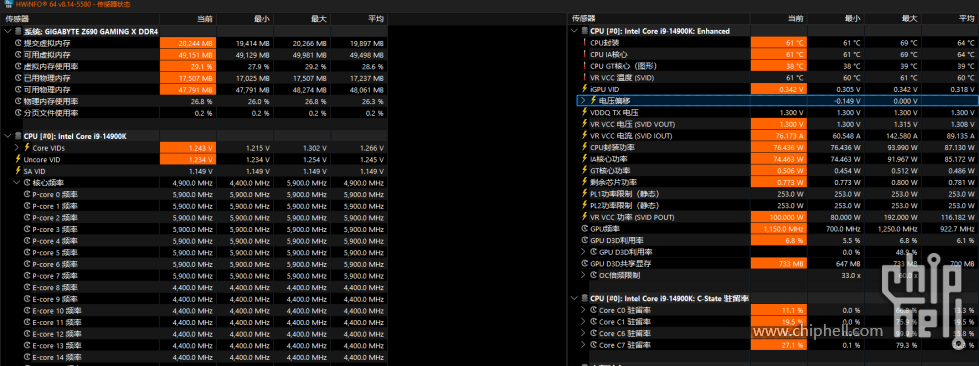
Task: Click the clock icon beside P-core 5 频率
Action: [27, 253]
